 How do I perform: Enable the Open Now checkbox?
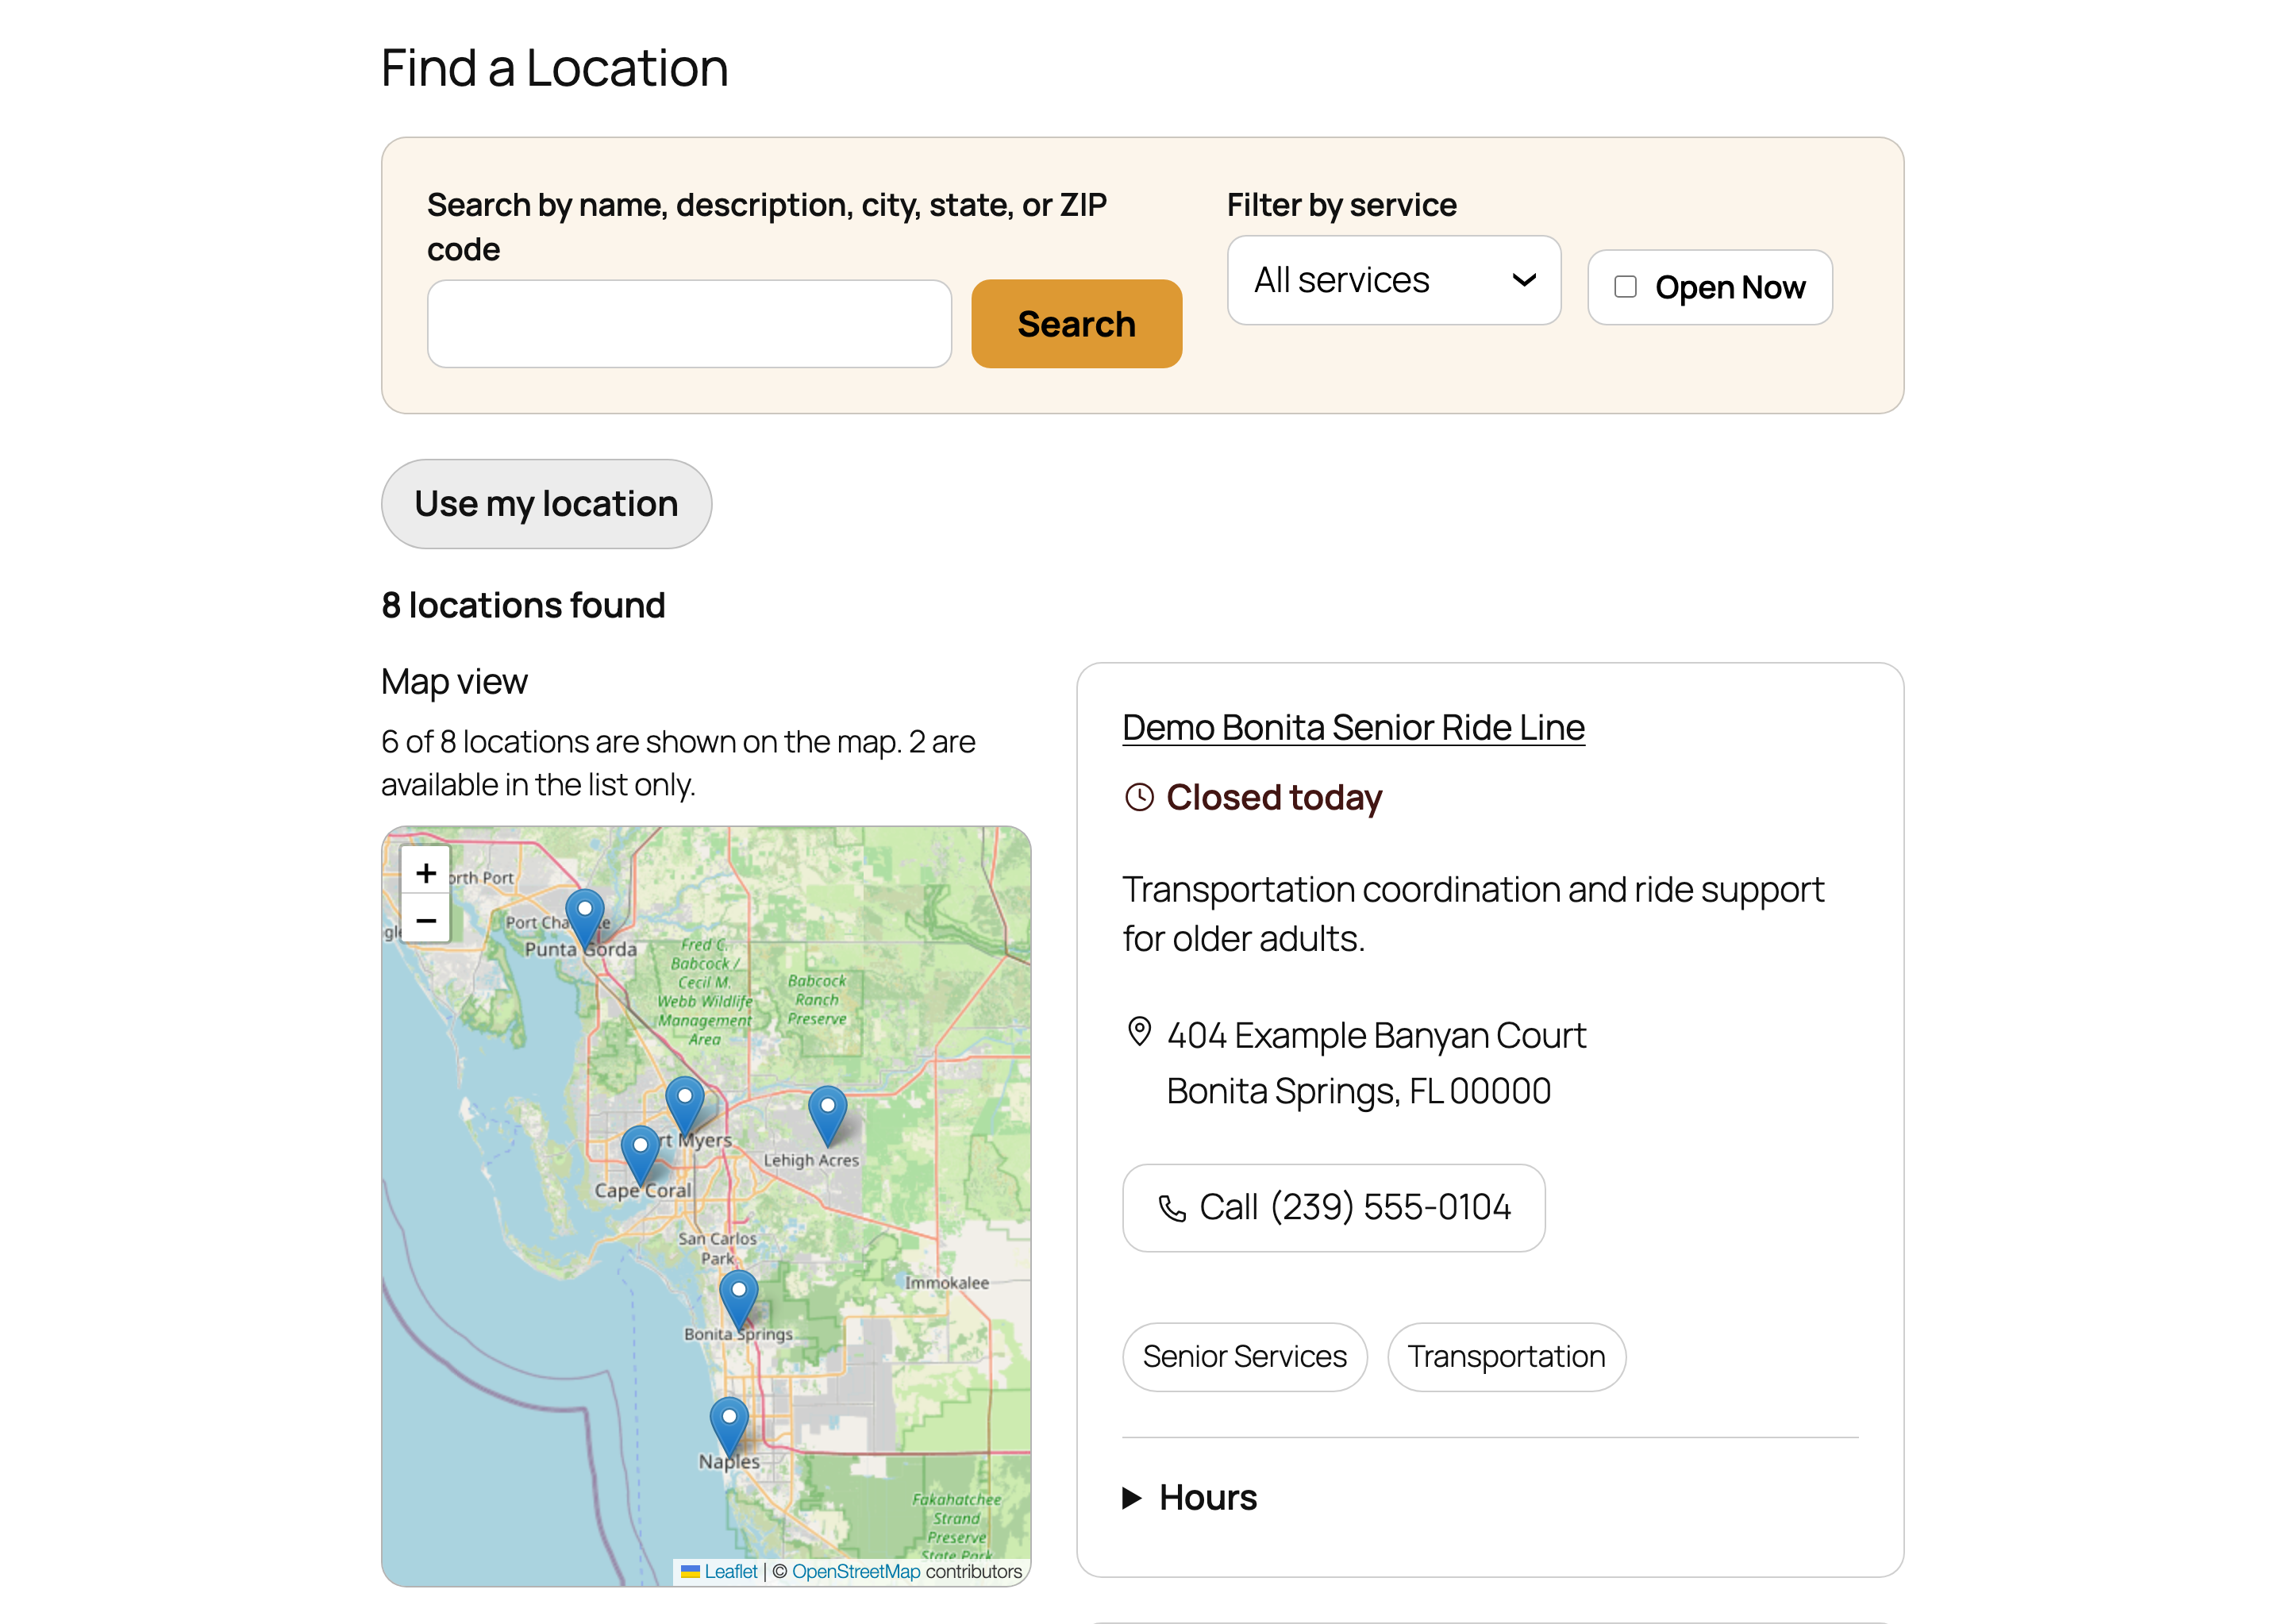click(x=1626, y=287)
